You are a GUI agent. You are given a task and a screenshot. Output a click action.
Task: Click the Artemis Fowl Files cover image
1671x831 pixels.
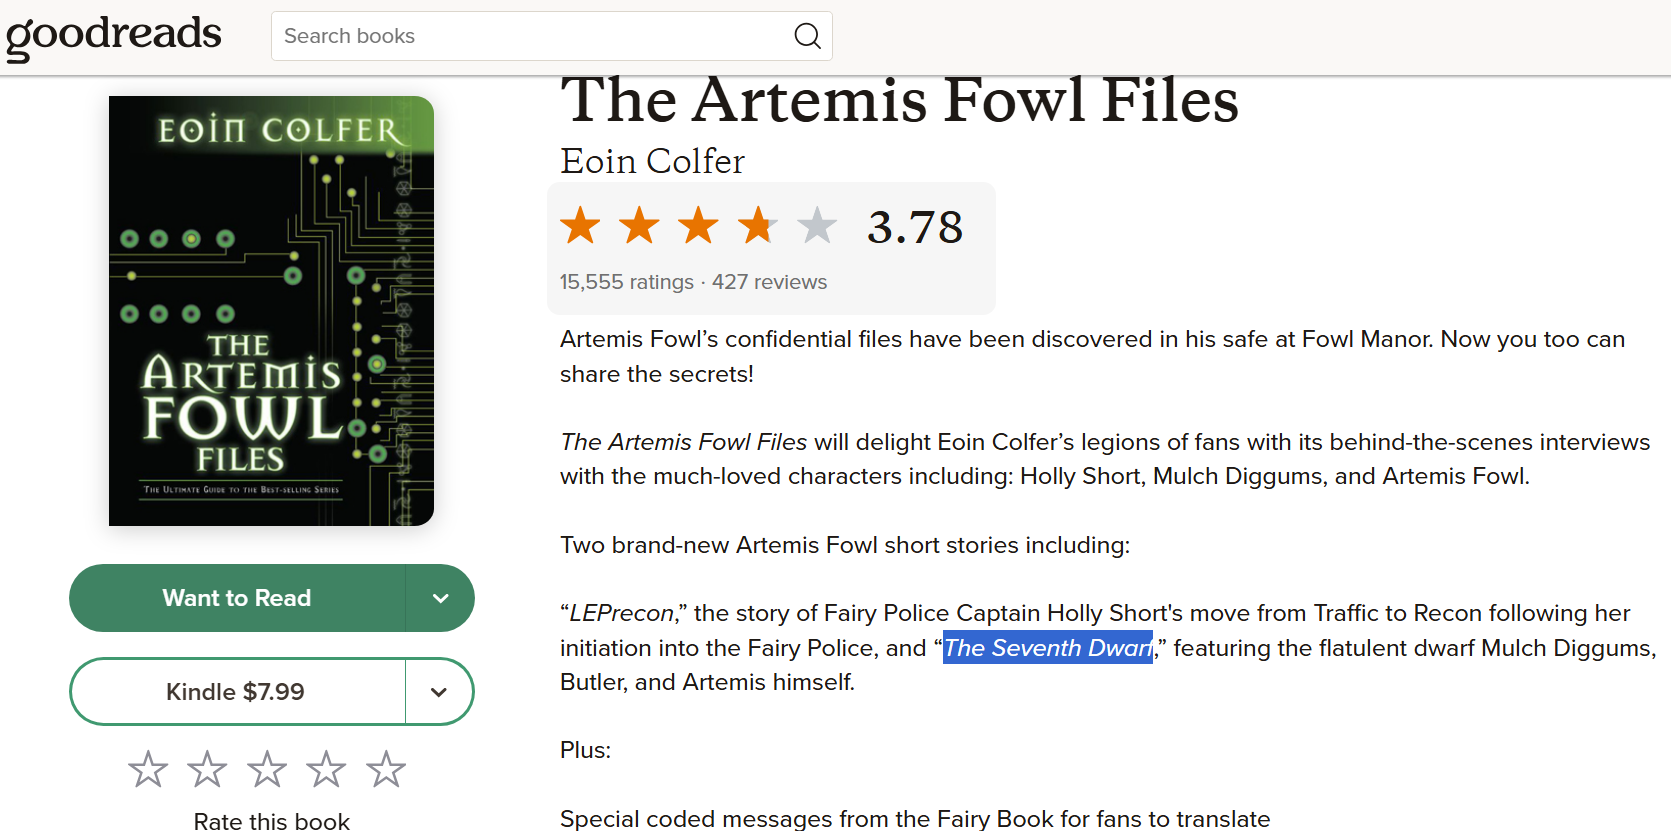271,311
